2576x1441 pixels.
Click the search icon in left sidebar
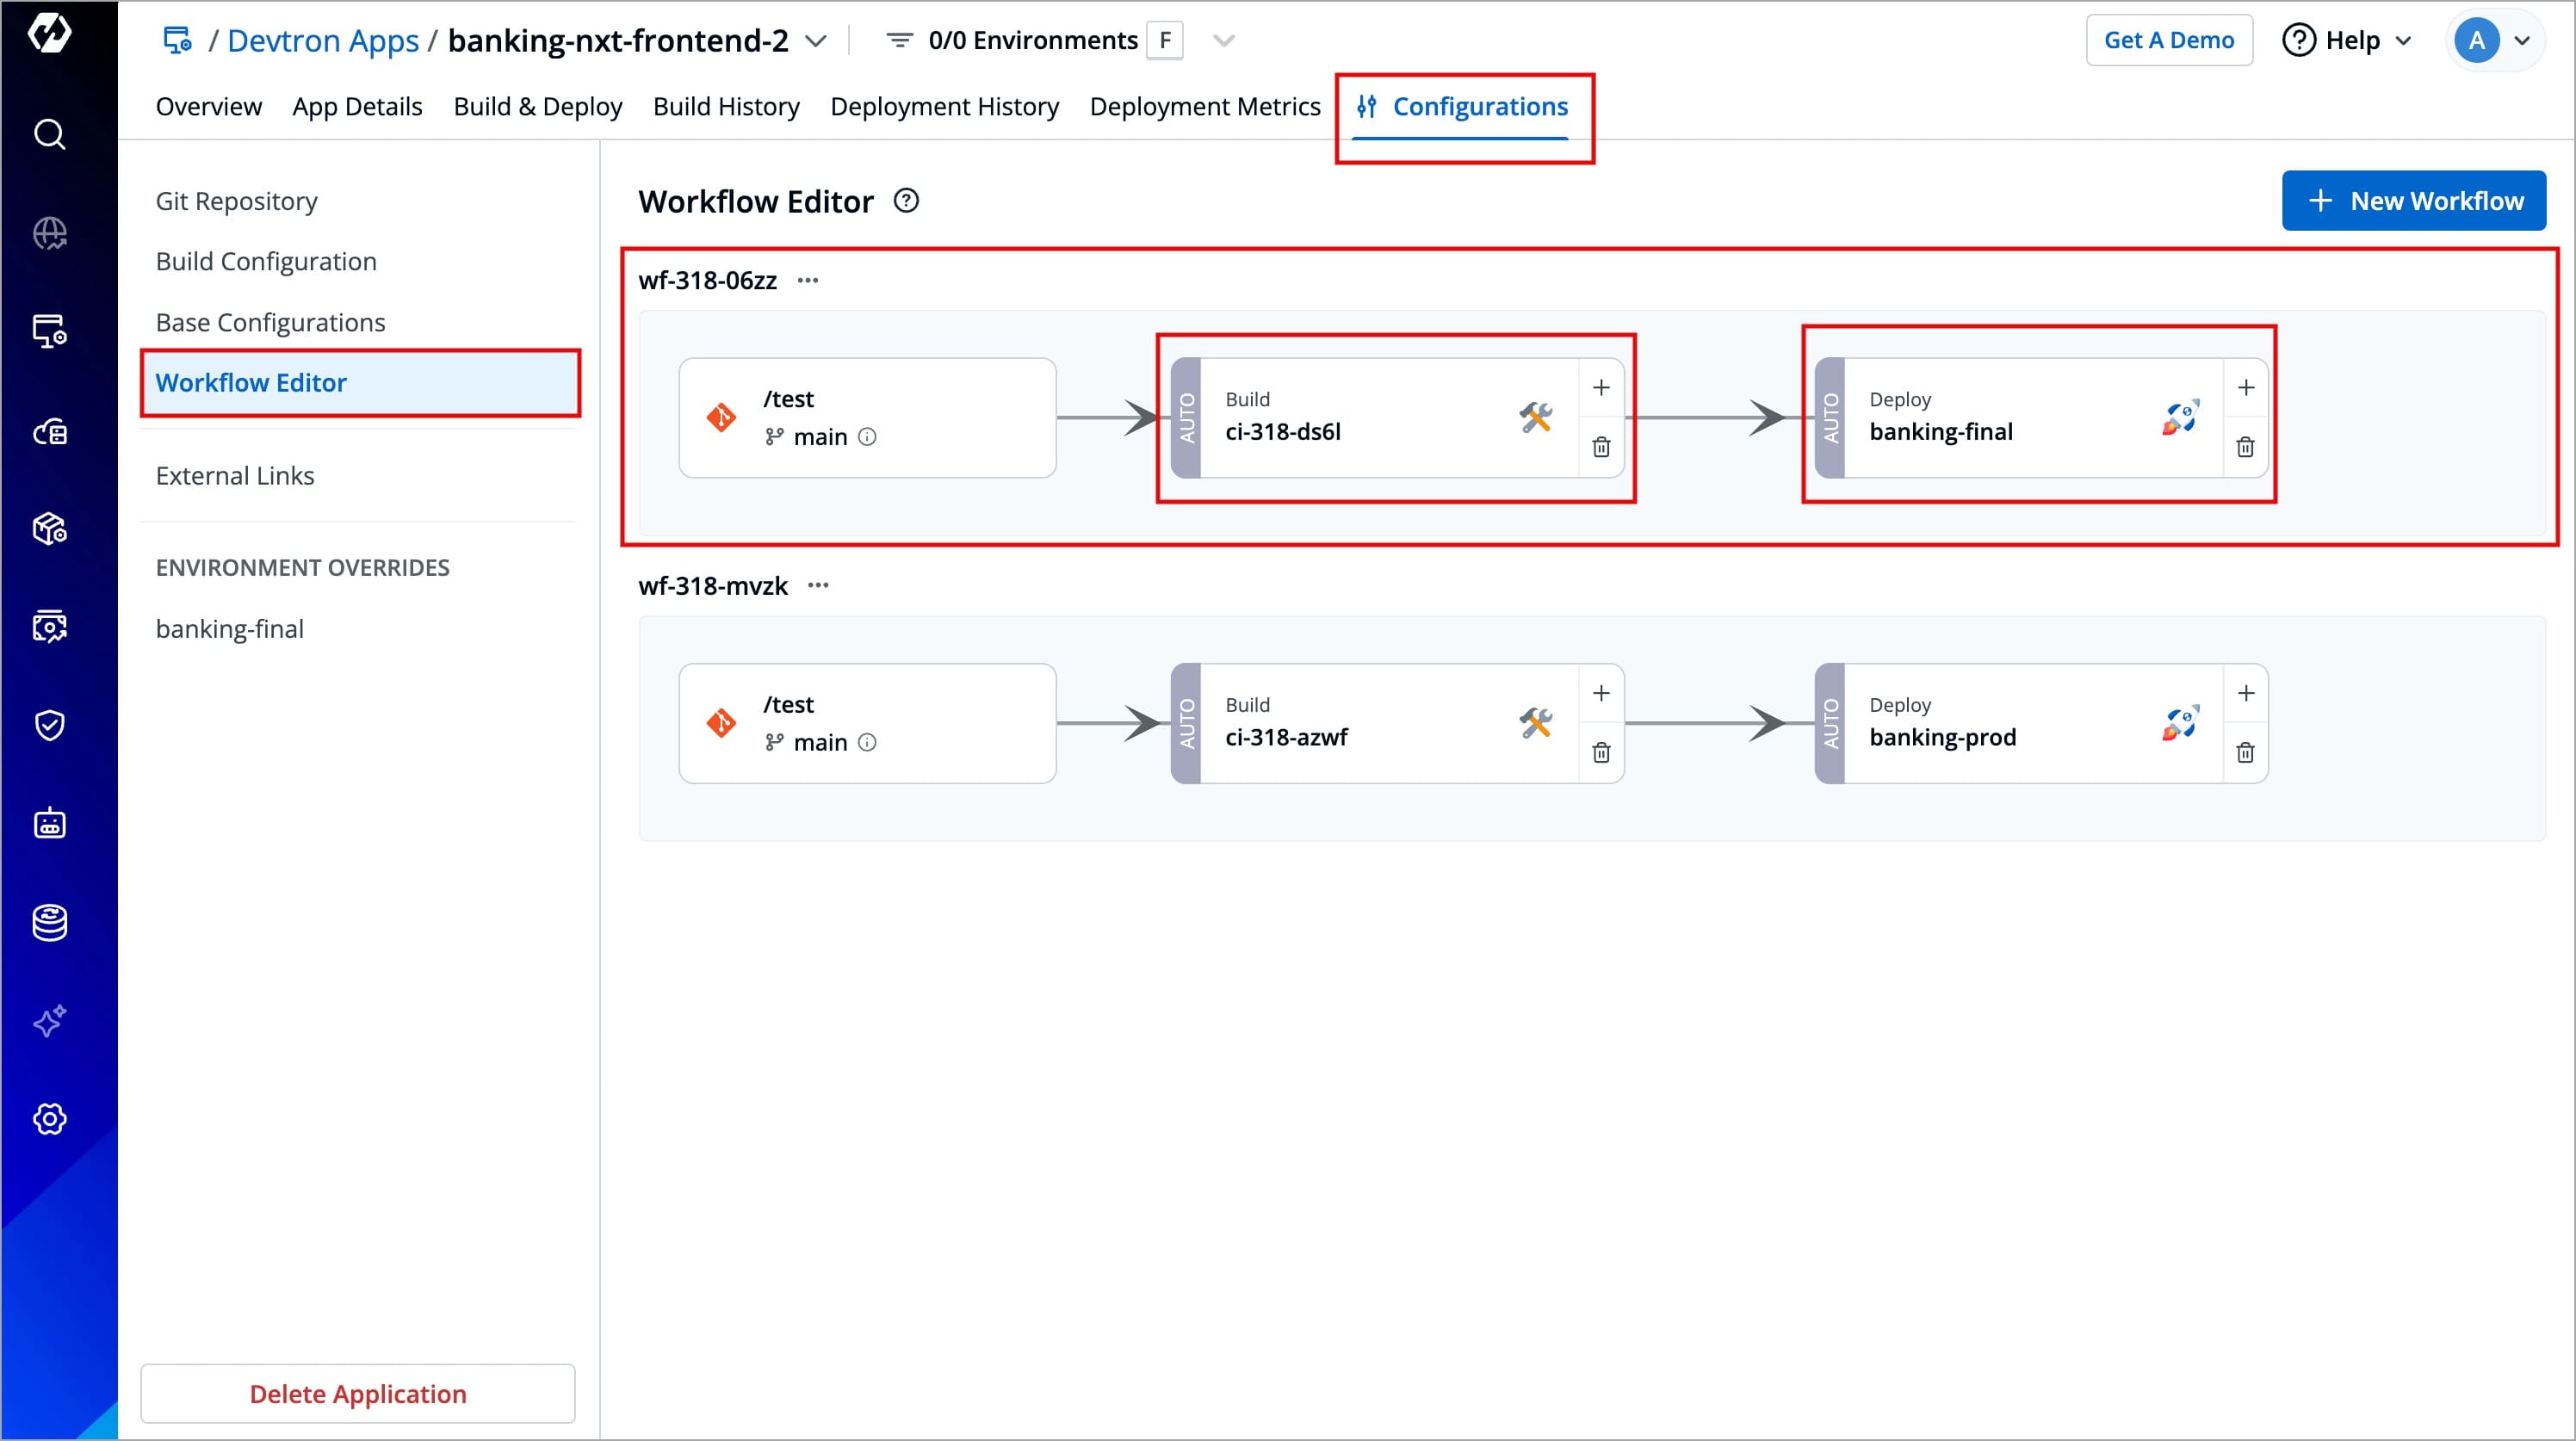point(49,134)
